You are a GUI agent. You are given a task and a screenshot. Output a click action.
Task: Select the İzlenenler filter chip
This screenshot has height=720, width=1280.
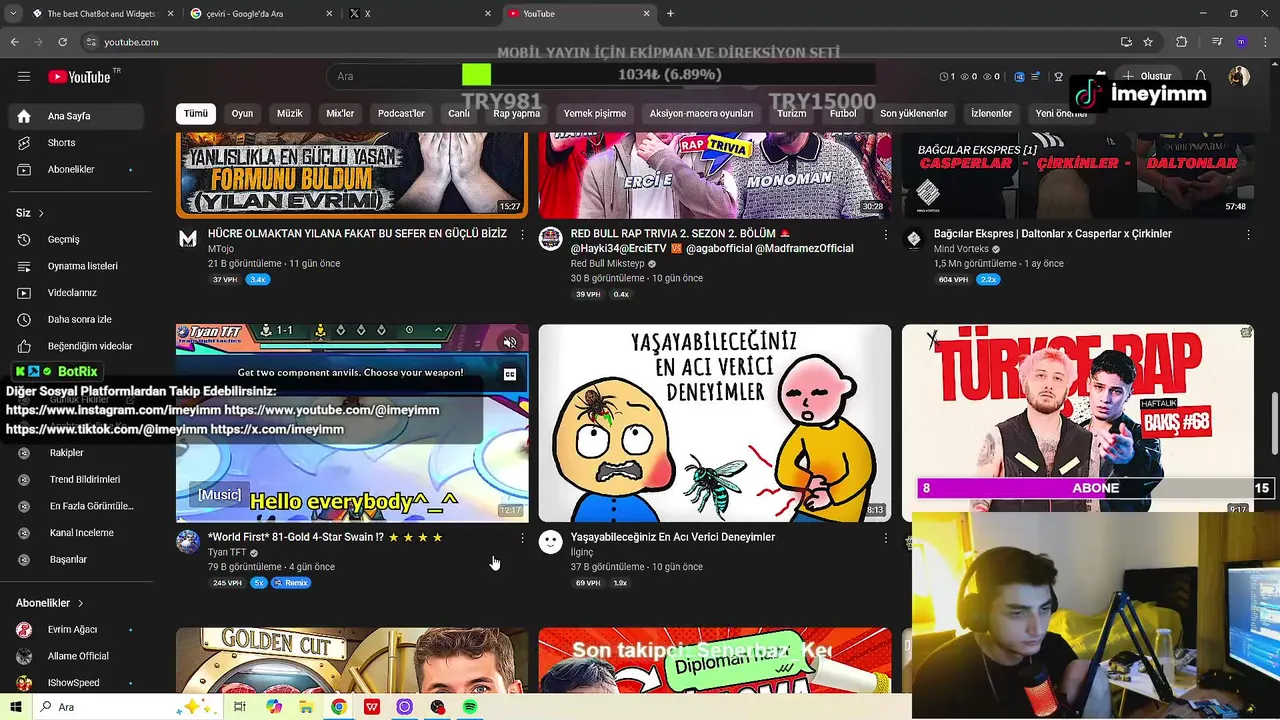[x=991, y=113]
